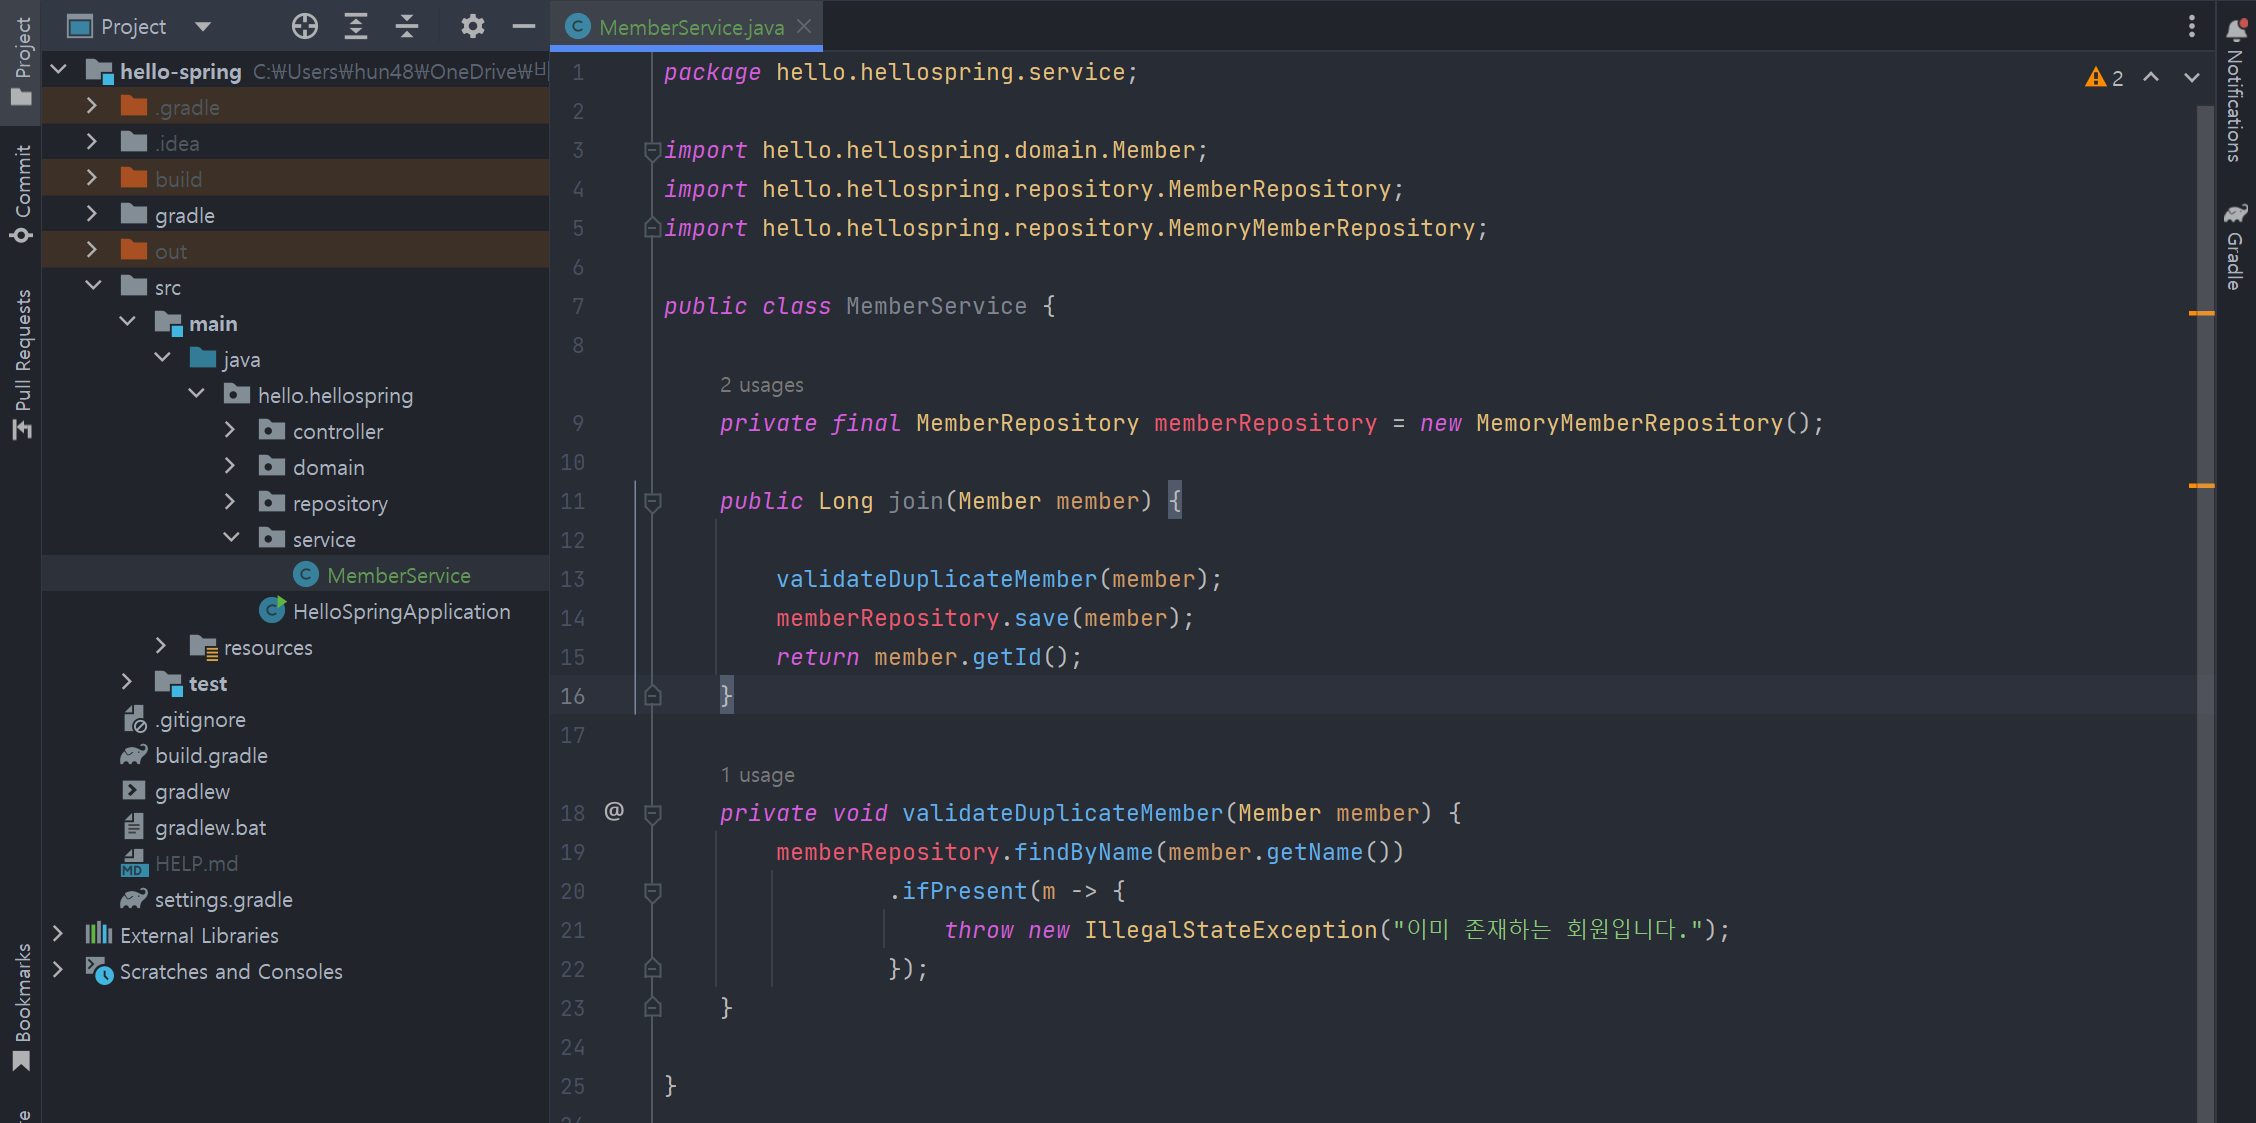Hide the Project tool window

point(524,26)
